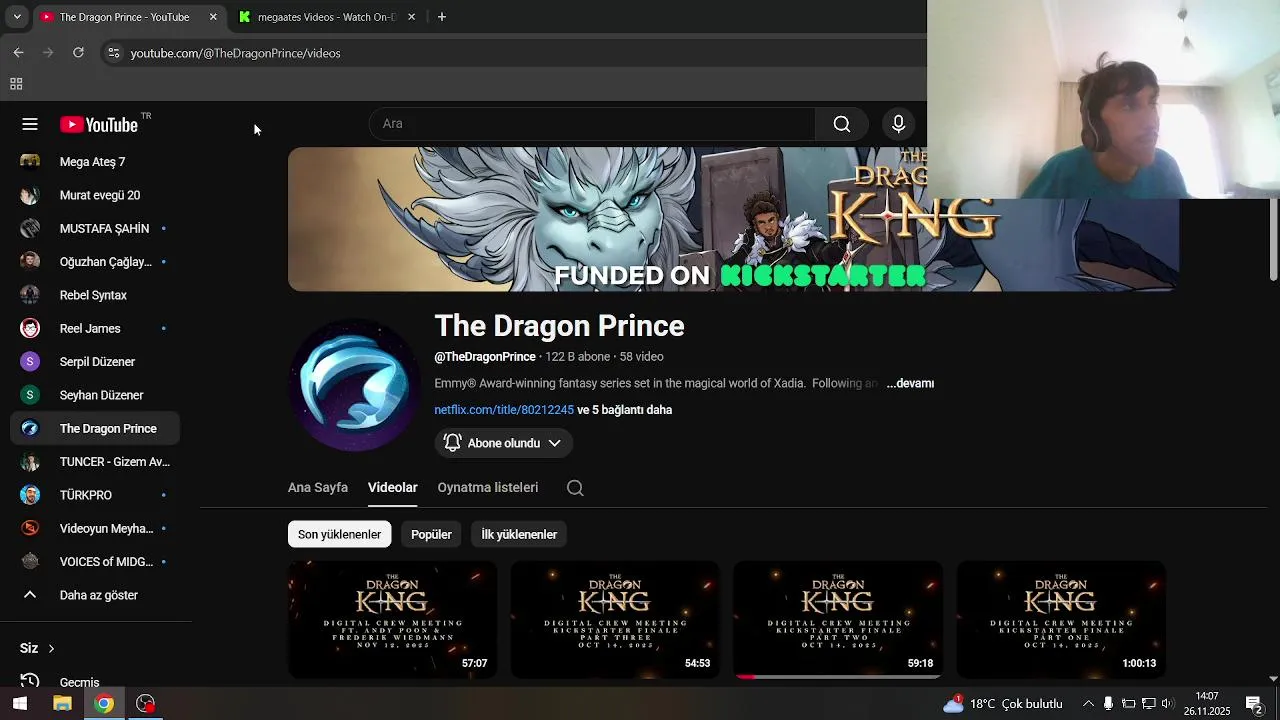This screenshot has width=1280, height=720.
Task: Select the İlk yüklenenler filter chip
Action: [519, 534]
